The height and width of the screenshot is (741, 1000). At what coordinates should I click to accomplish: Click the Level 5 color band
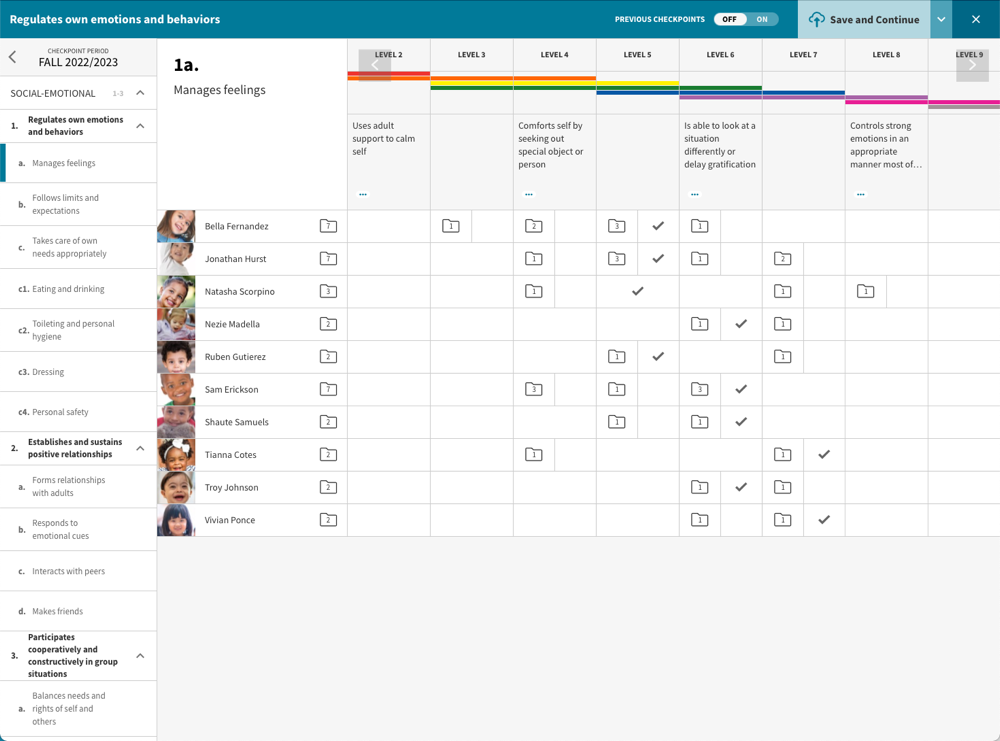(x=637, y=87)
